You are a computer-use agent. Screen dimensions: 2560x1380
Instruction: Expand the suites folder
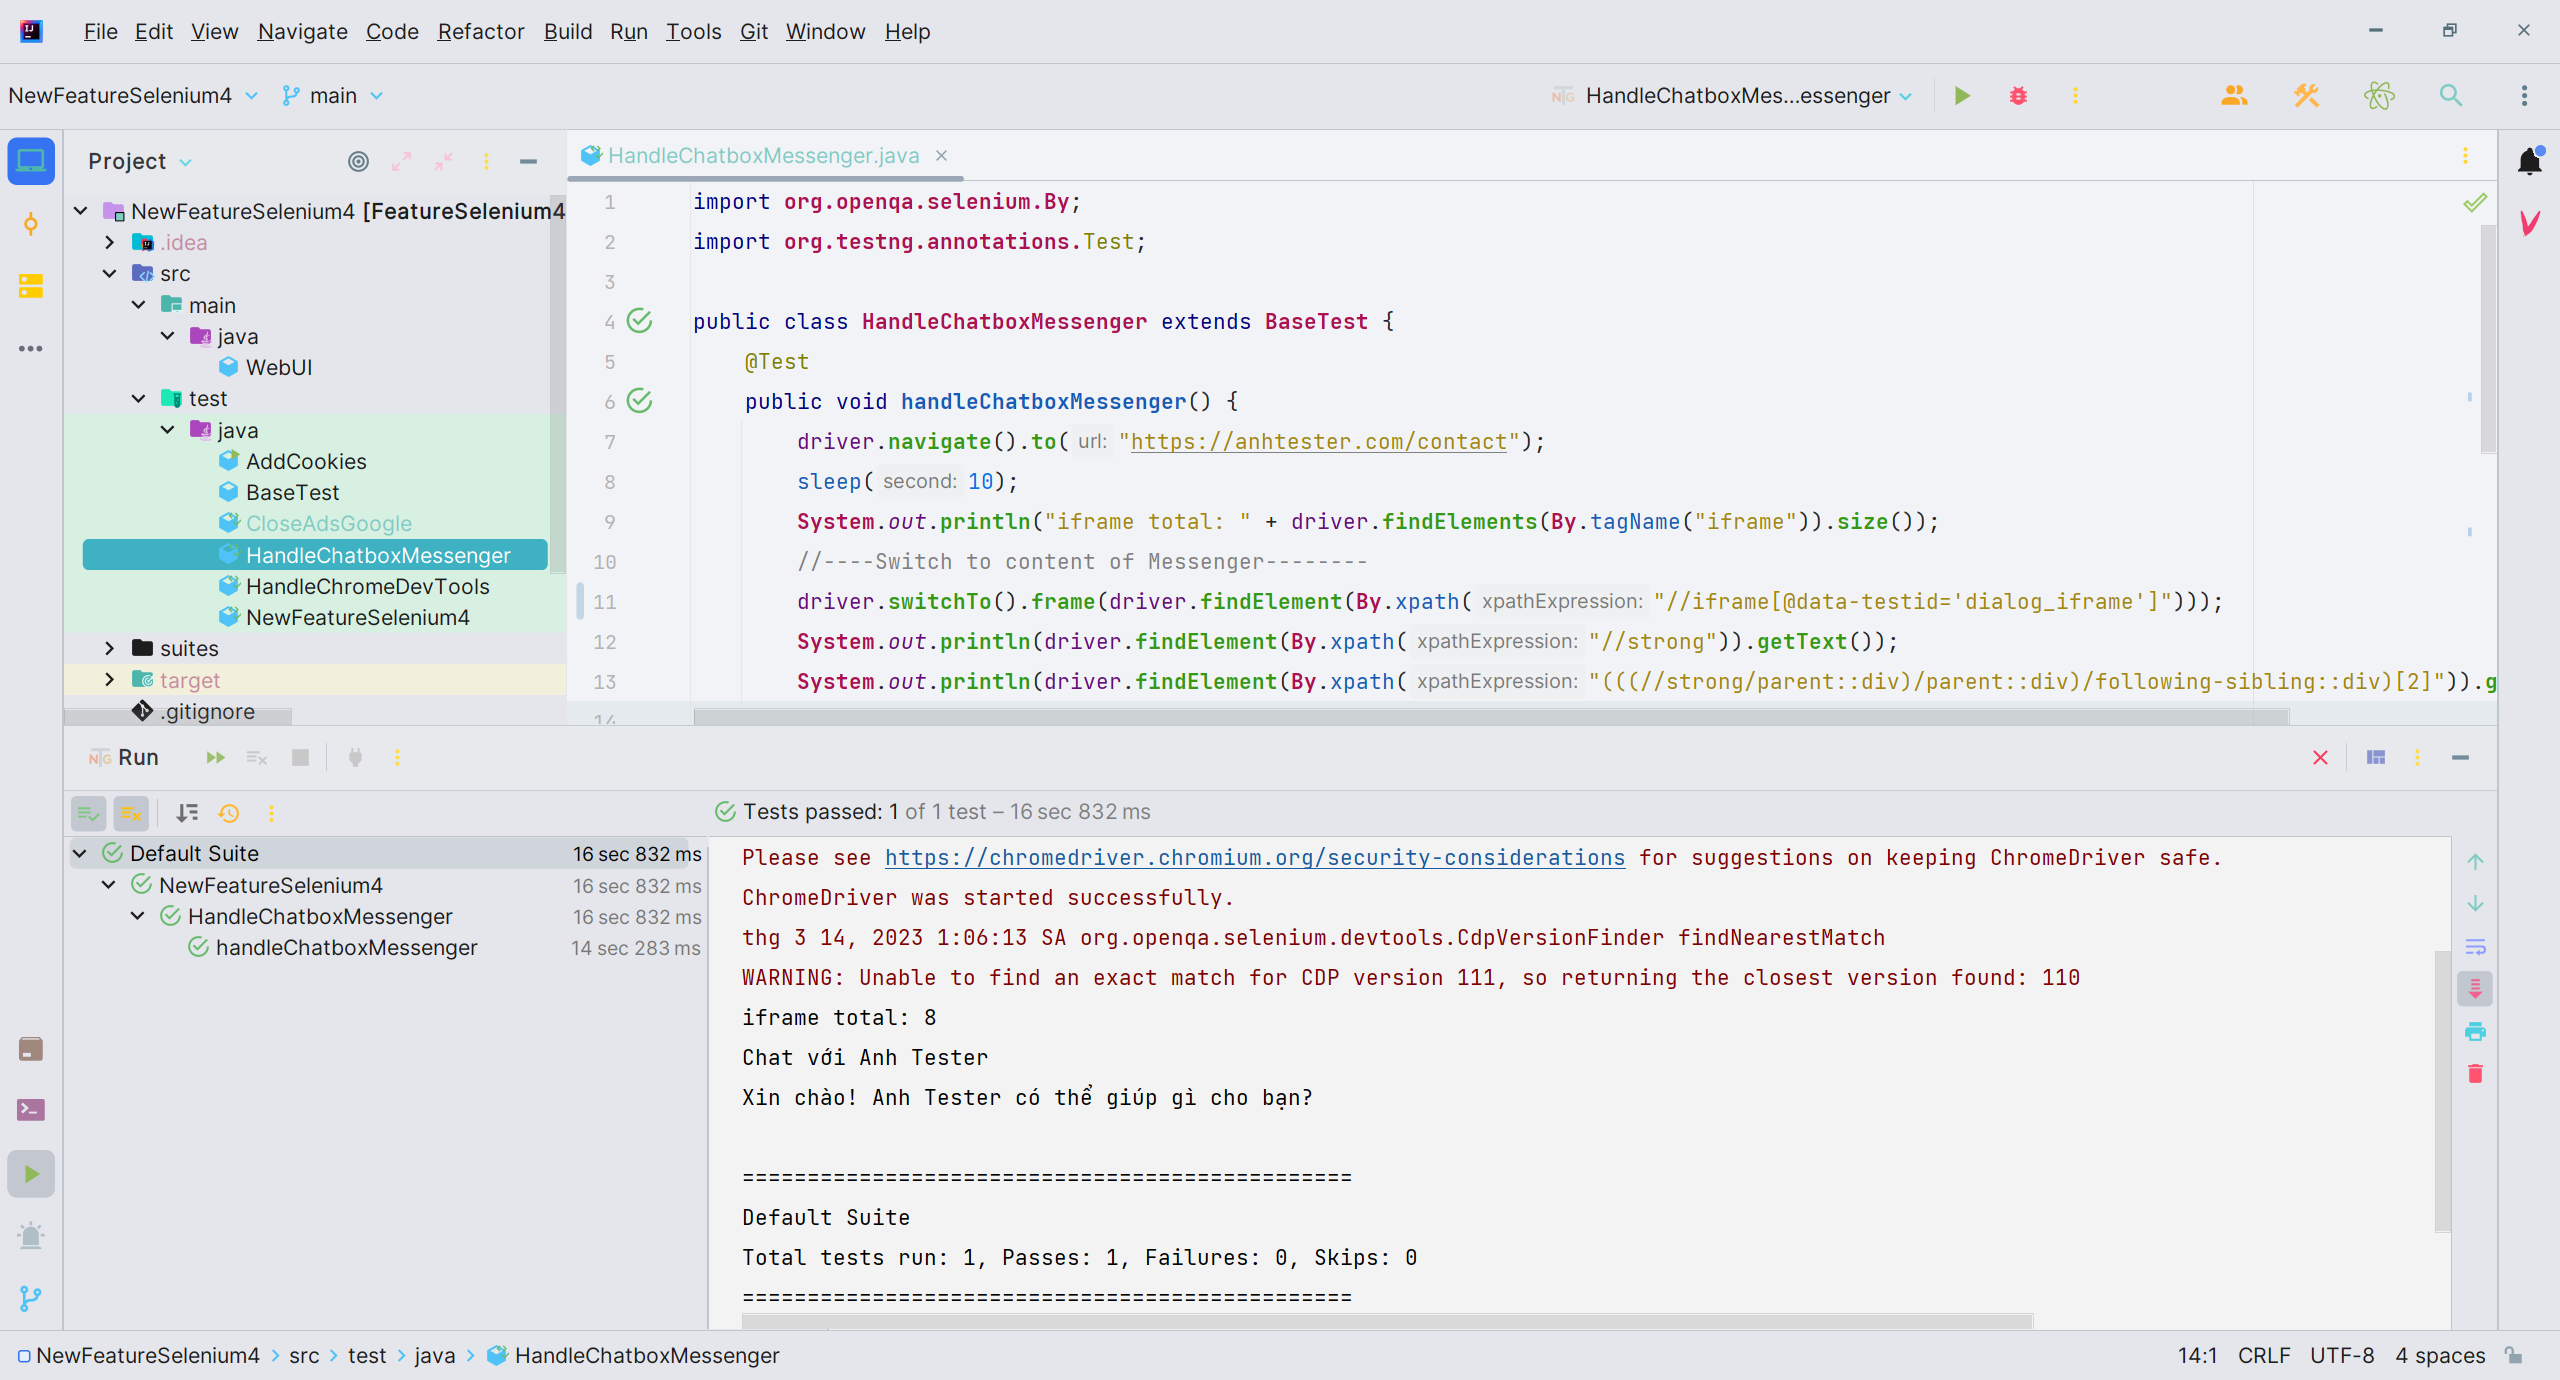[x=110, y=648]
